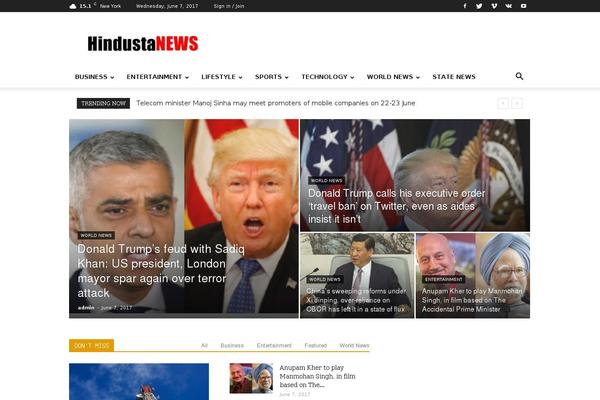Select the World News tab under Don't Miss
Screen dimensions: 600x400
354,345
